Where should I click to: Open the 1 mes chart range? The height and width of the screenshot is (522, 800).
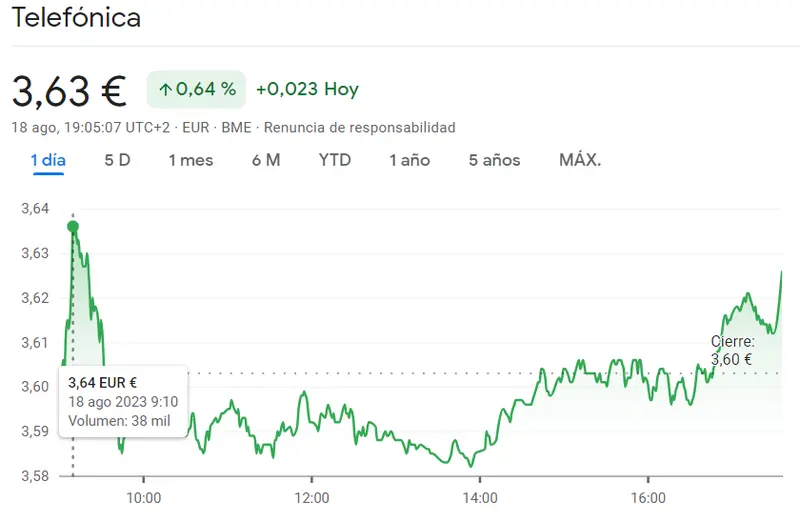191,160
